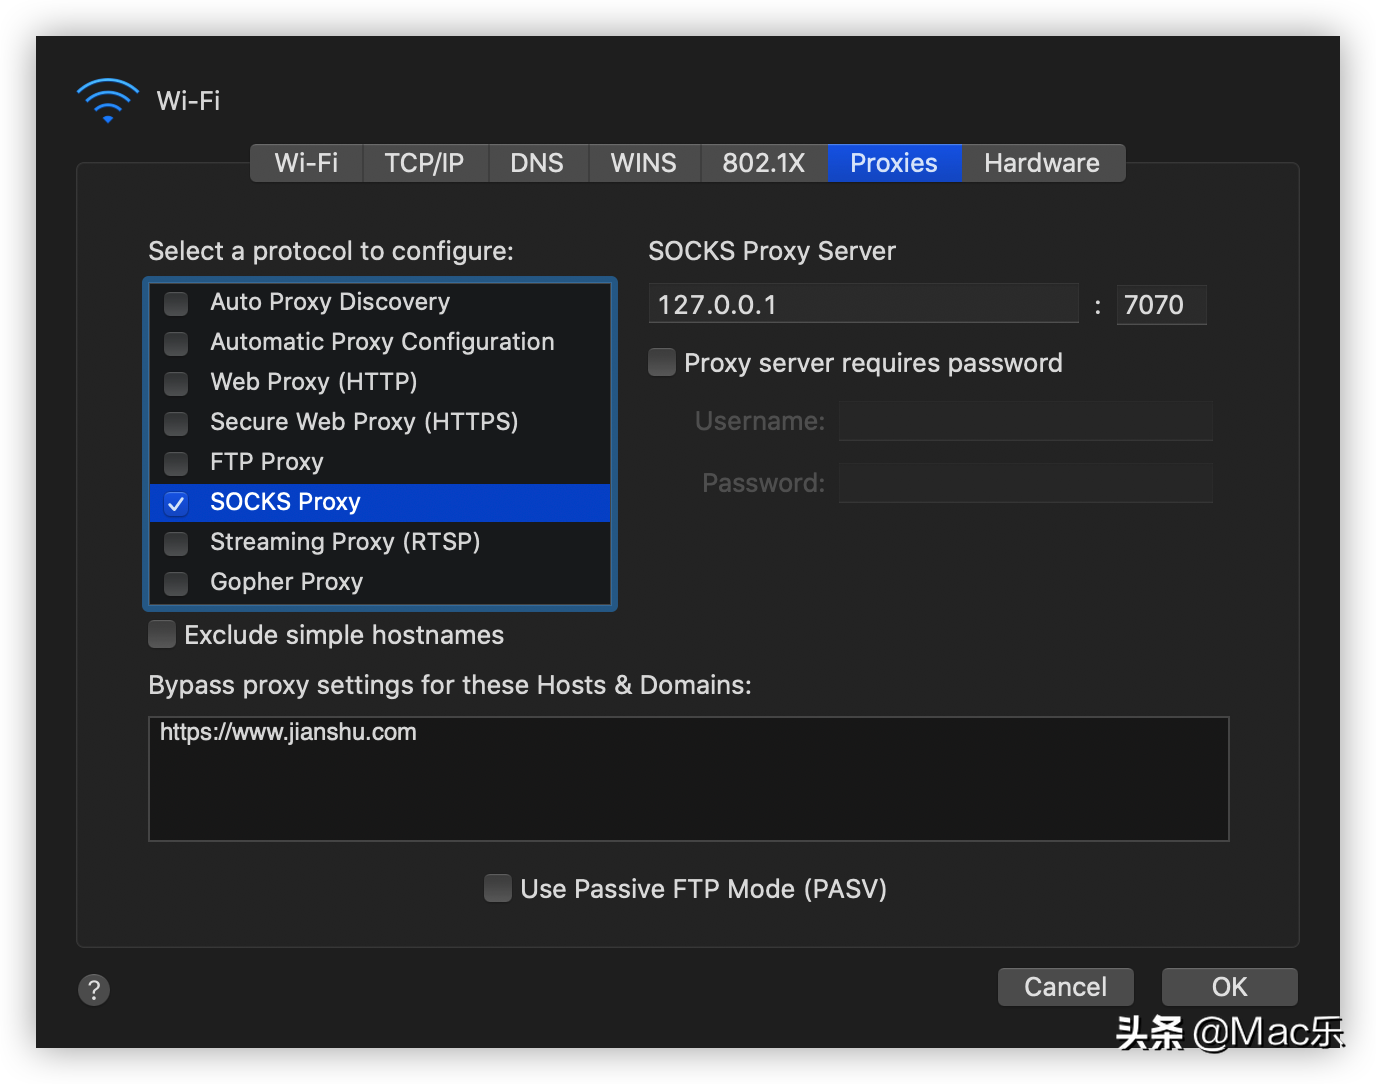Open the WINS tab

point(643,163)
